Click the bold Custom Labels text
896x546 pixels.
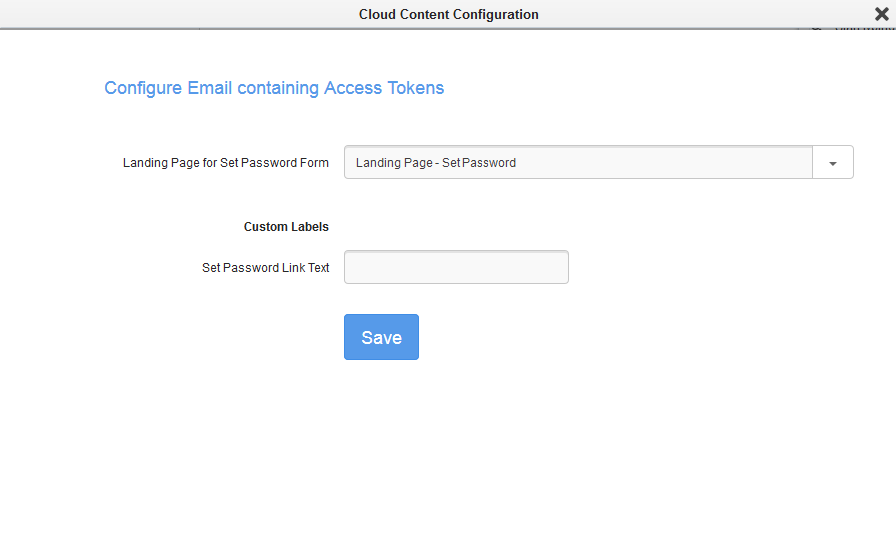tap(286, 227)
